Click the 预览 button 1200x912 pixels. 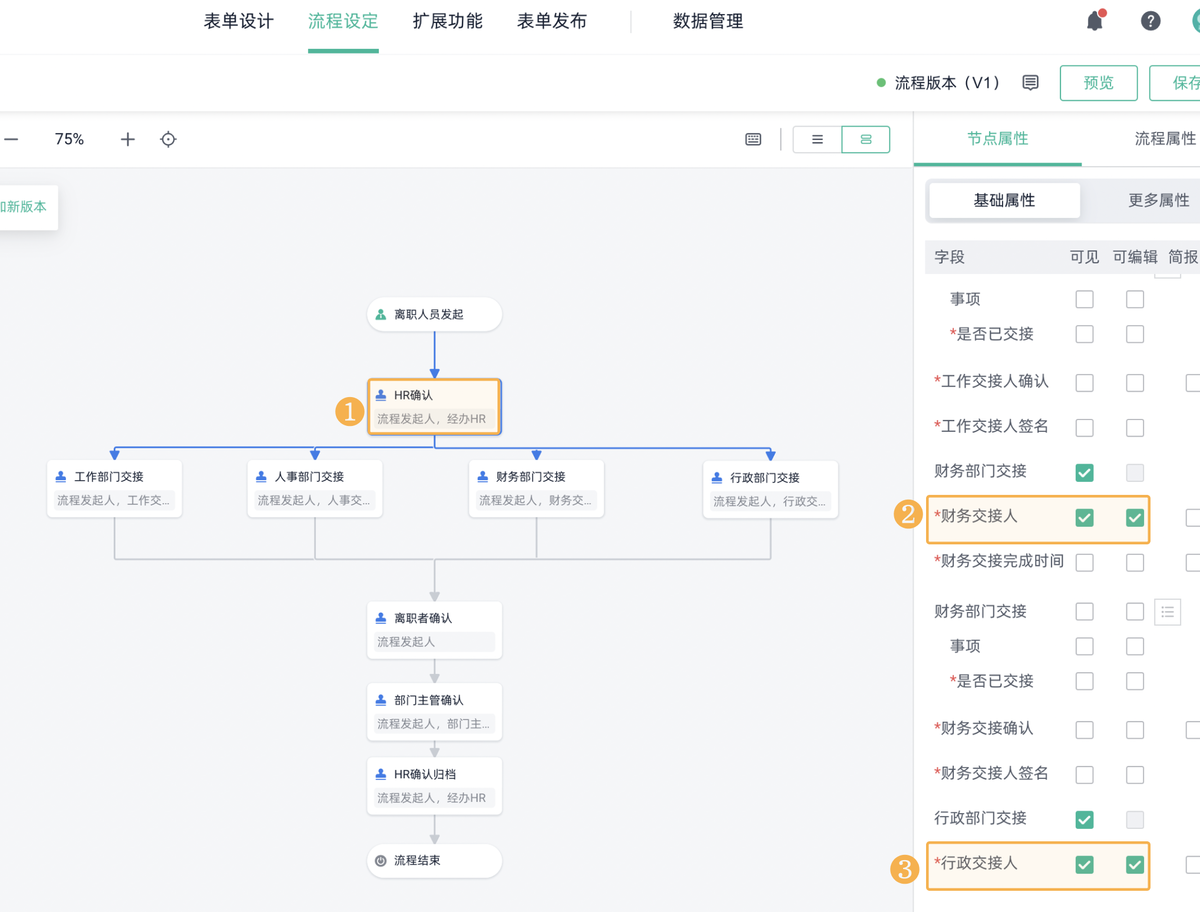[x=1098, y=83]
